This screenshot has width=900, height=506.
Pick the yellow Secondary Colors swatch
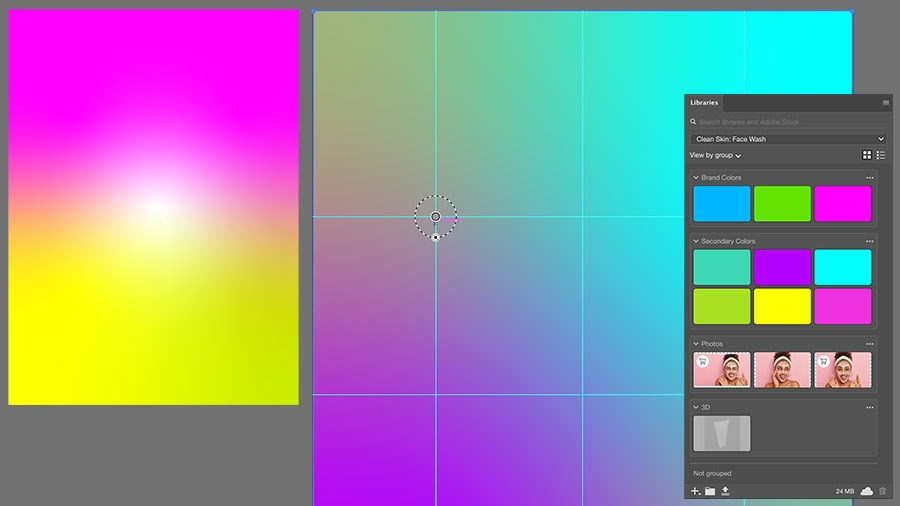[782, 306]
